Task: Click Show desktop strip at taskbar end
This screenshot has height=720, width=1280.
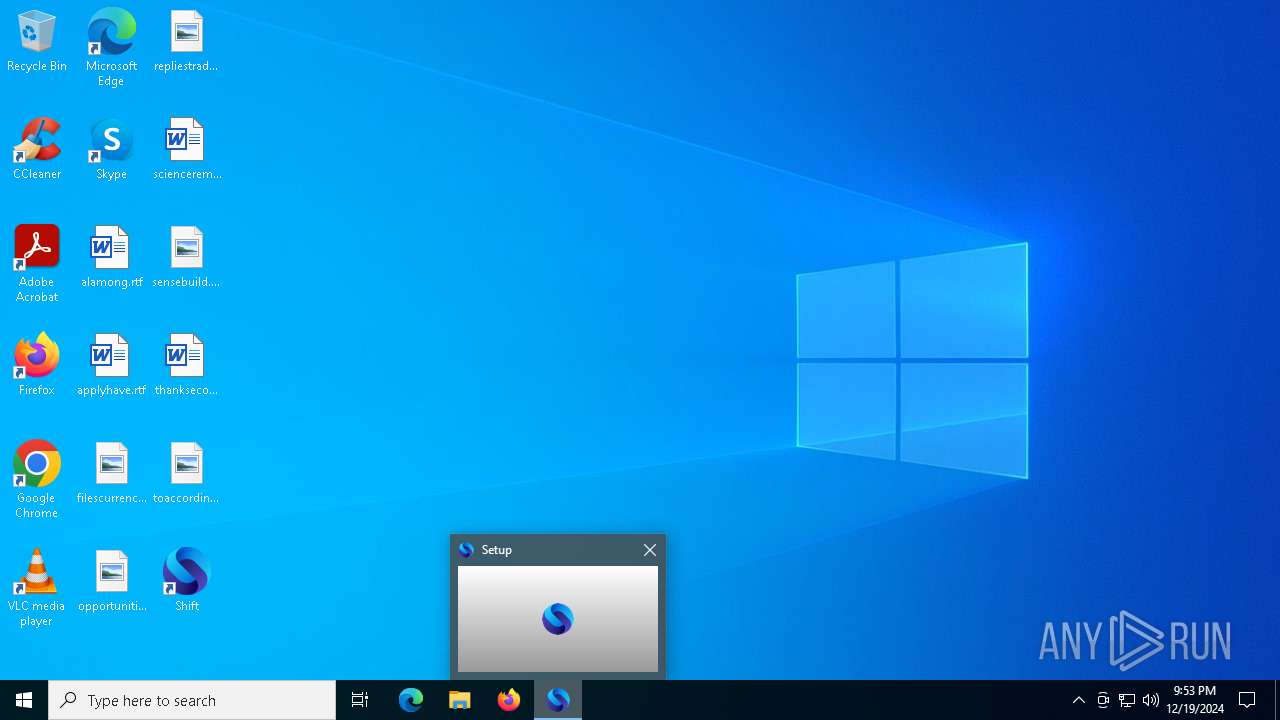Action: [1277, 700]
